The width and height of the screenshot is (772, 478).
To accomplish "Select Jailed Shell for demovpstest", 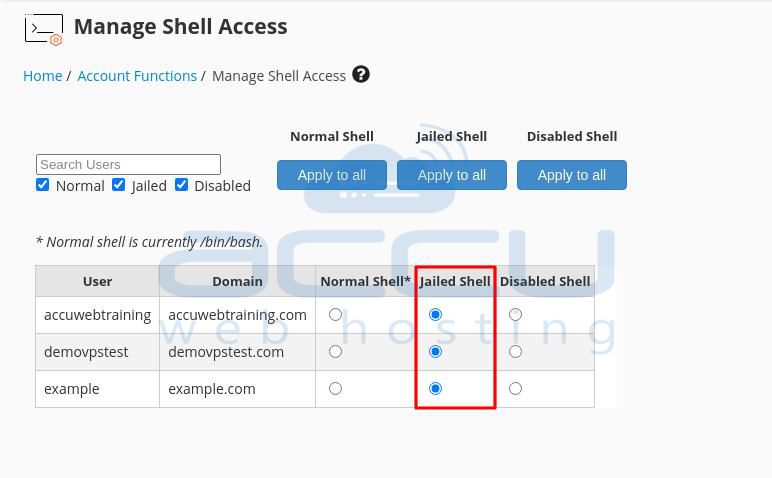I will pos(435,351).
